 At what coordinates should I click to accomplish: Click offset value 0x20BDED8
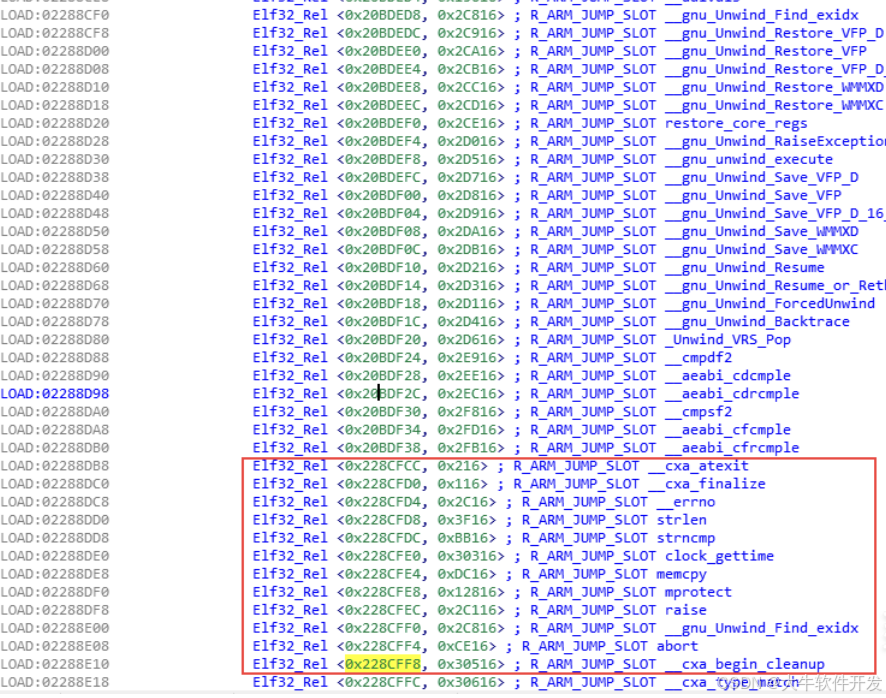[383, 15]
